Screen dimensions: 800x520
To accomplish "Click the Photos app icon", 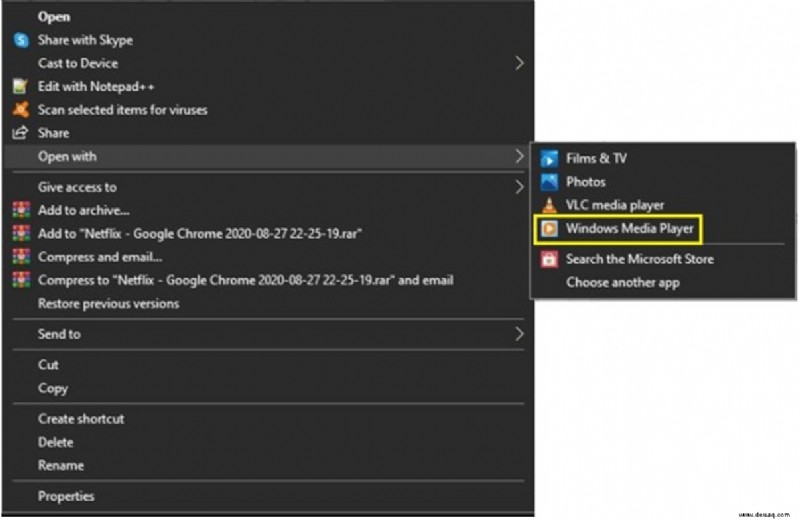I will (x=549, y=182).
